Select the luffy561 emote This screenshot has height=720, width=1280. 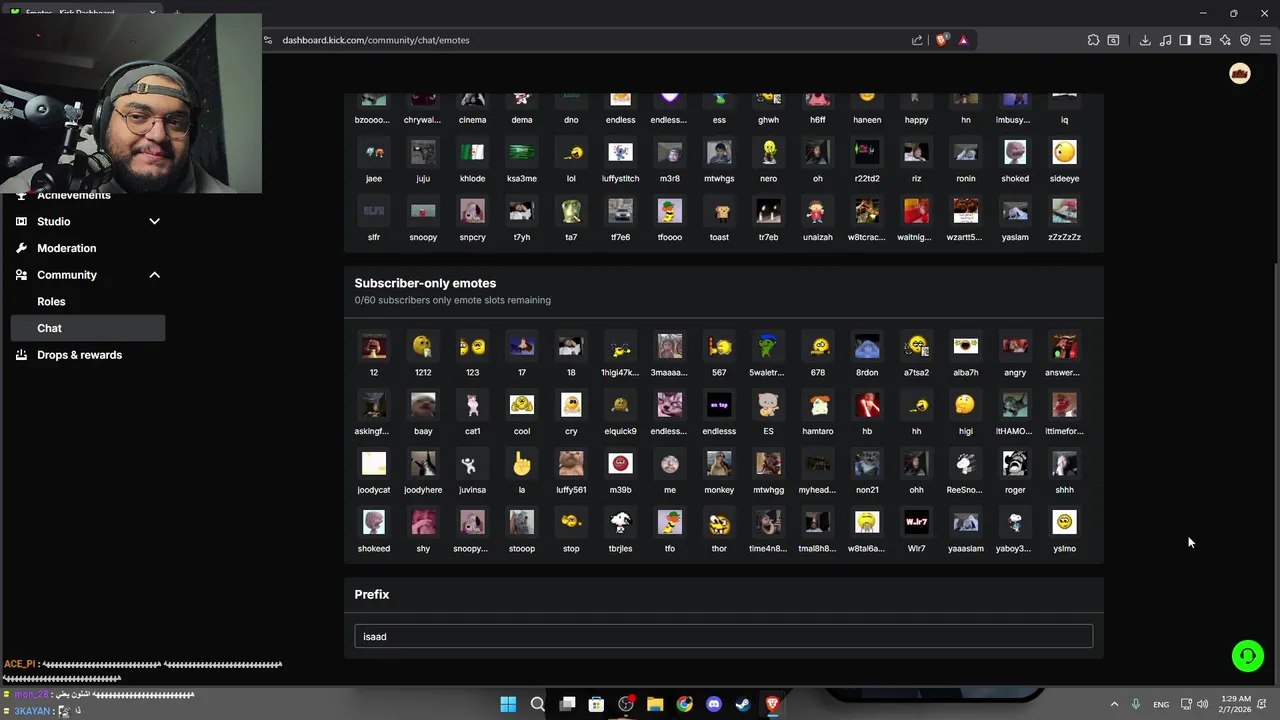click(571, 465)
